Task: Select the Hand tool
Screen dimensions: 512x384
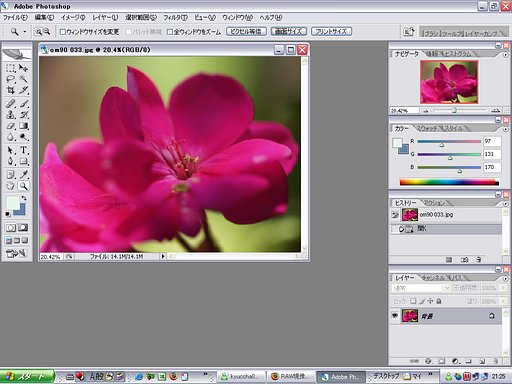Action: [x=10, y=186]
